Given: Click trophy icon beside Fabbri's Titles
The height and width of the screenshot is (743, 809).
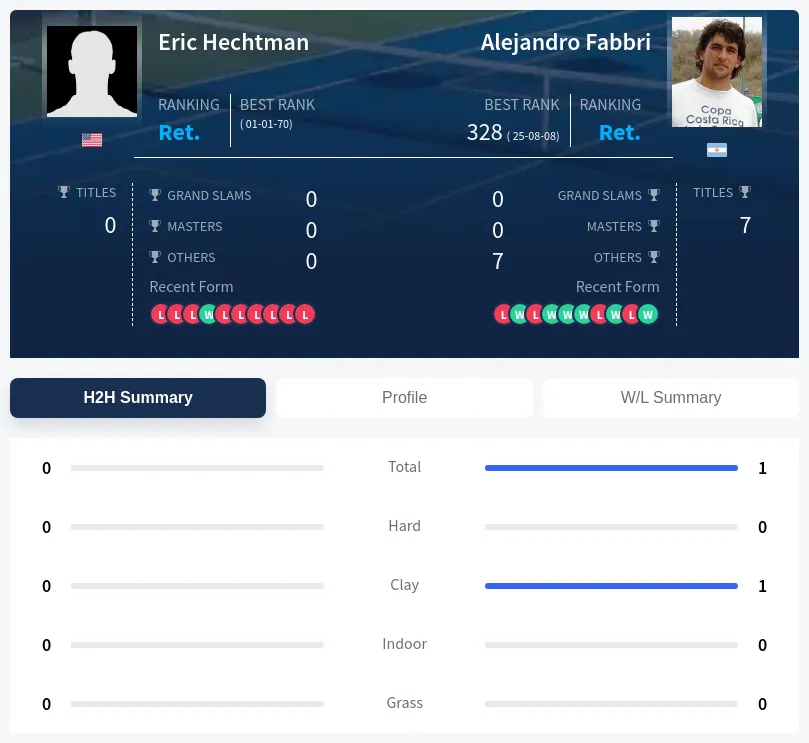Looking at the screenshot, I should [745, 192].
